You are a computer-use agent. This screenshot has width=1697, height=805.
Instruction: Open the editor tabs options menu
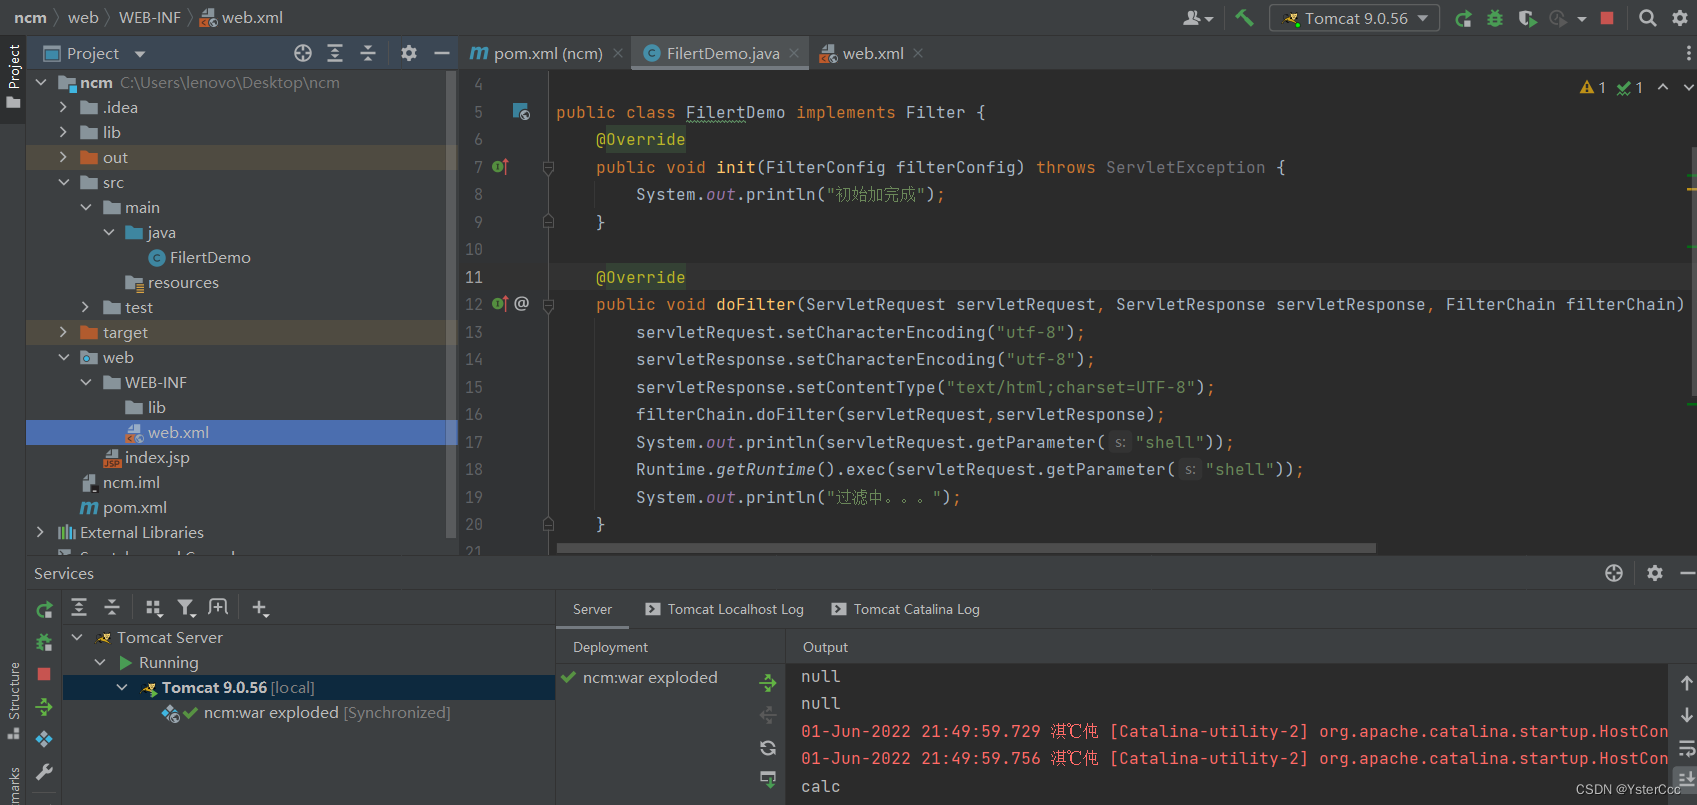click(1689, 53)
